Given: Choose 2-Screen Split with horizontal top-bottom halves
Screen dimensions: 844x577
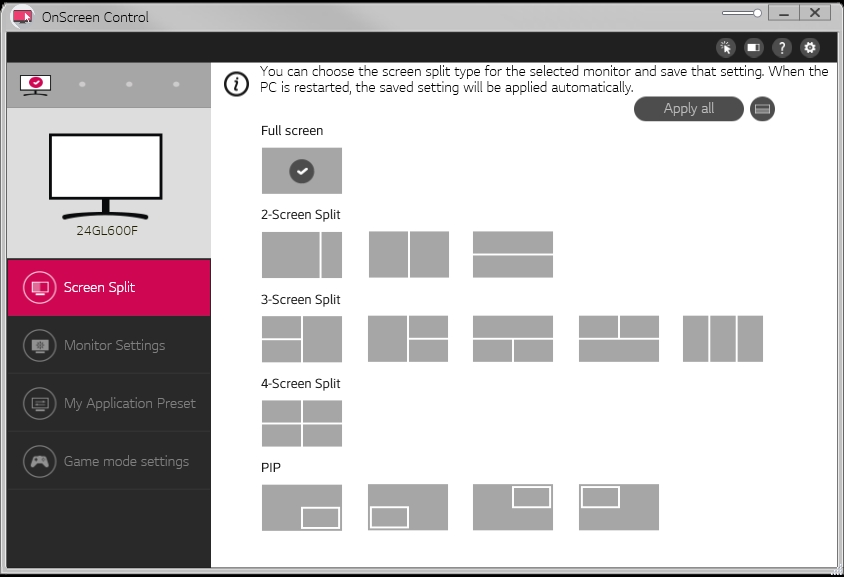Looking at the screenshot, I should coord(512,255).
